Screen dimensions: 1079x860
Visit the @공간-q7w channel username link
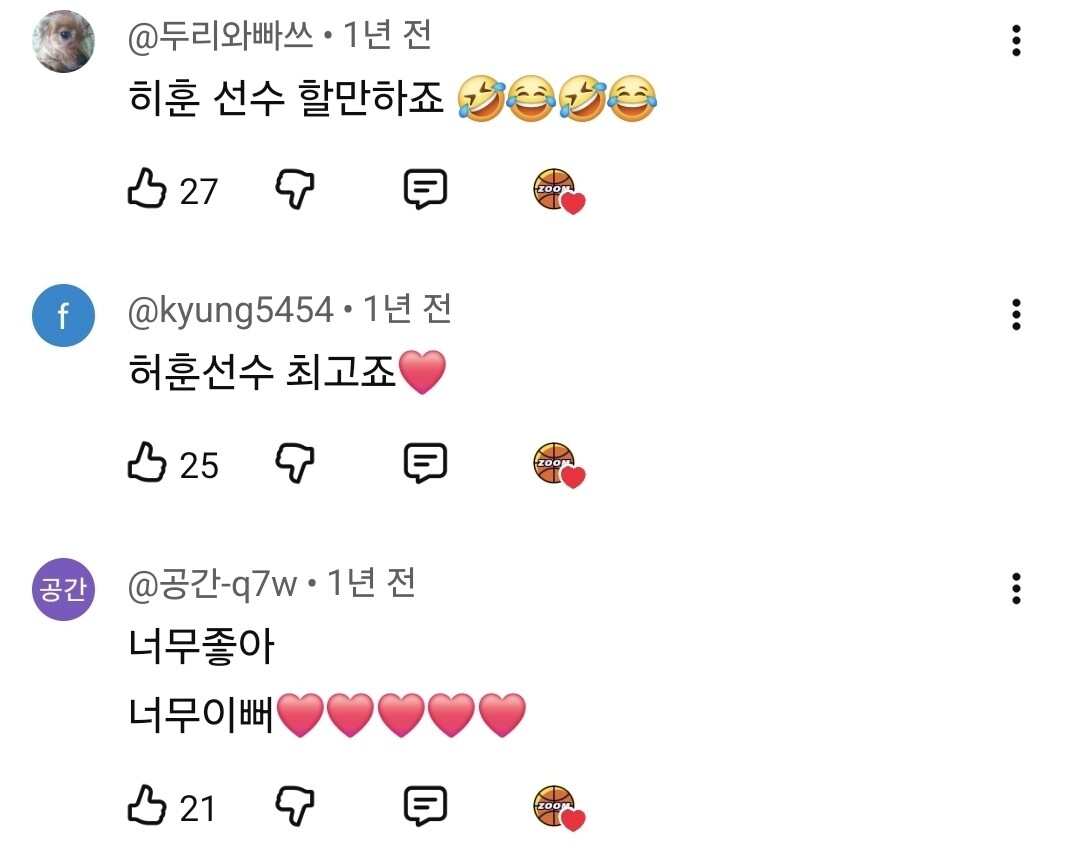213,584
